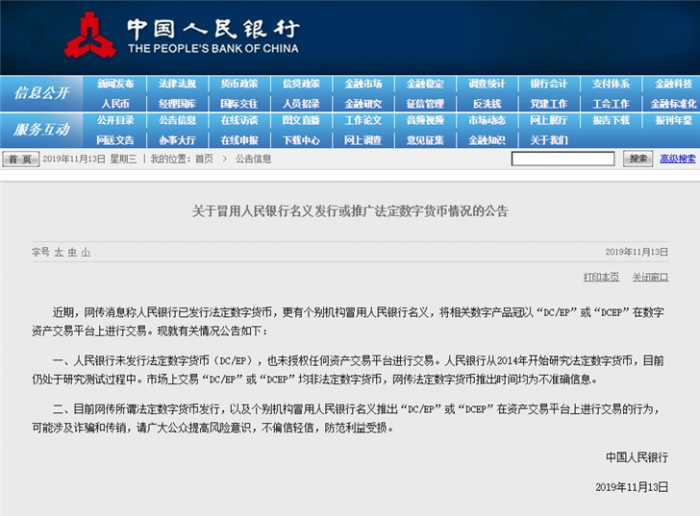Focus the site search input field
The height and width of the screenshot is (516, 700).
click(563, 159)
